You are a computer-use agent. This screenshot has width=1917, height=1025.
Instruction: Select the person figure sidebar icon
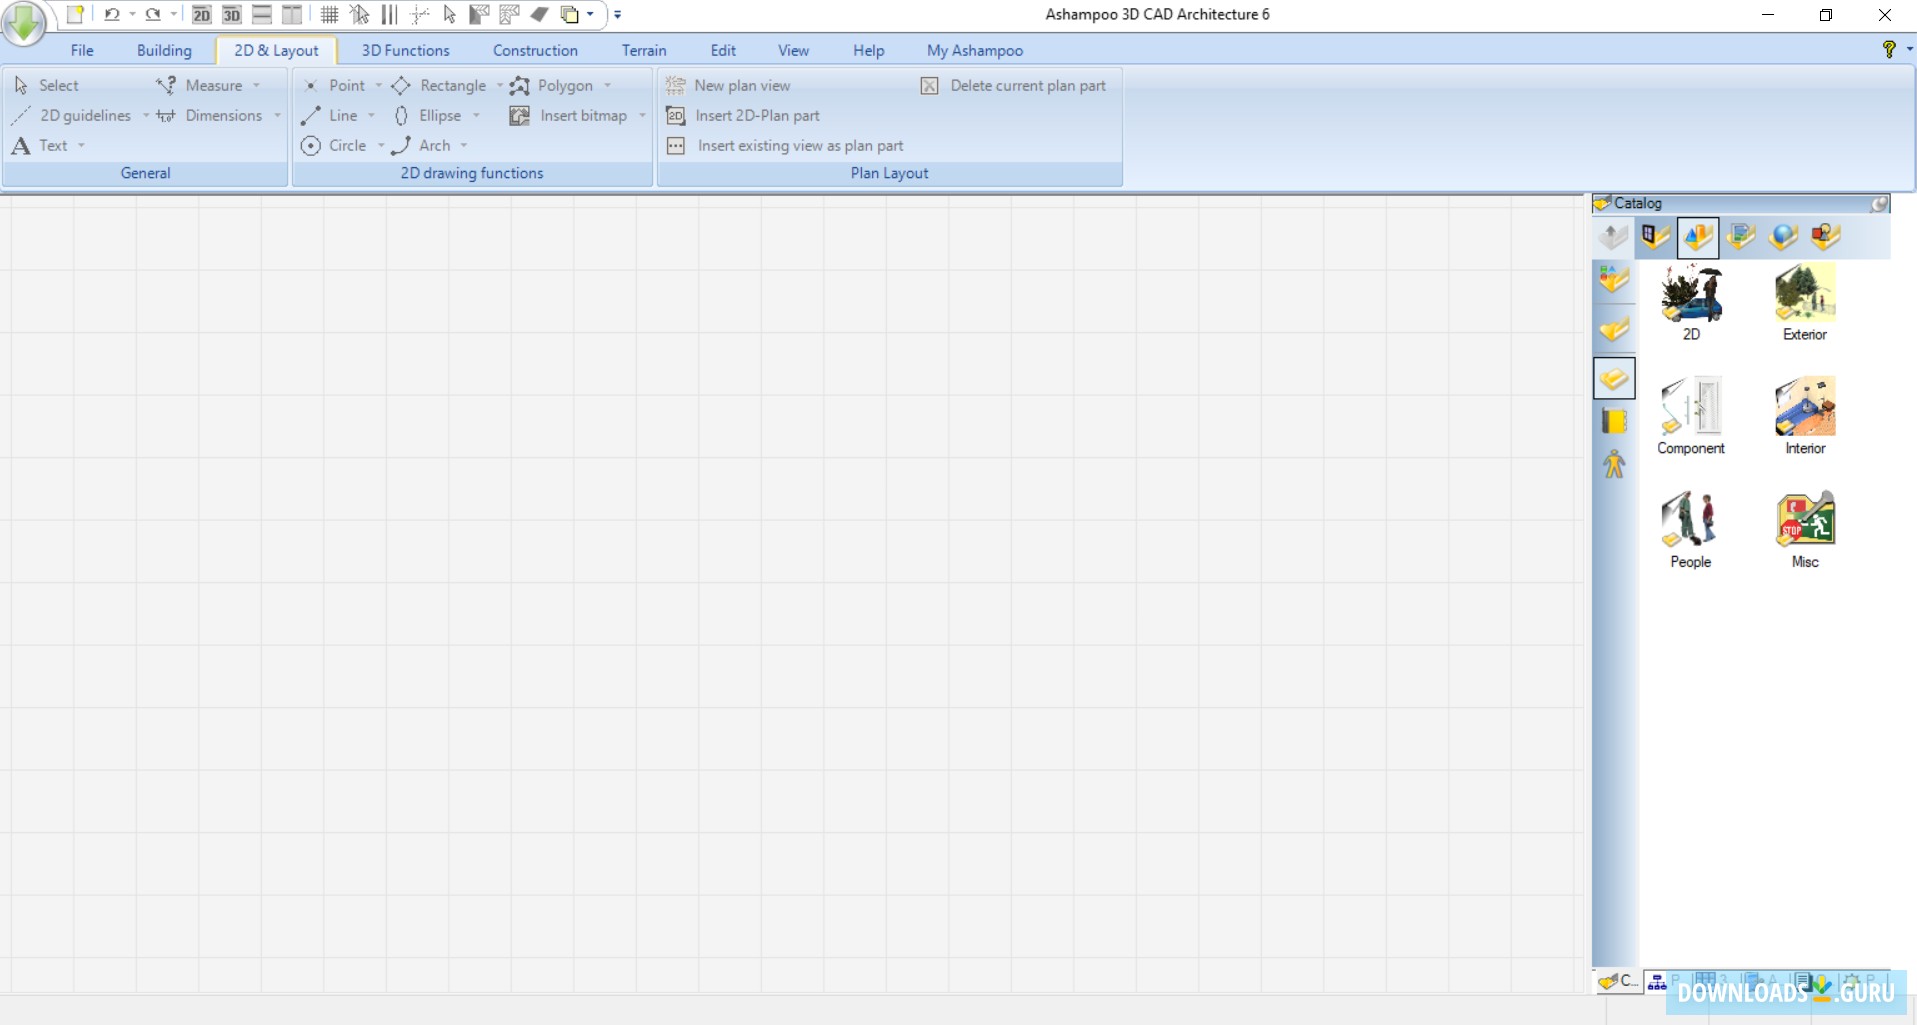[1614, 465]
